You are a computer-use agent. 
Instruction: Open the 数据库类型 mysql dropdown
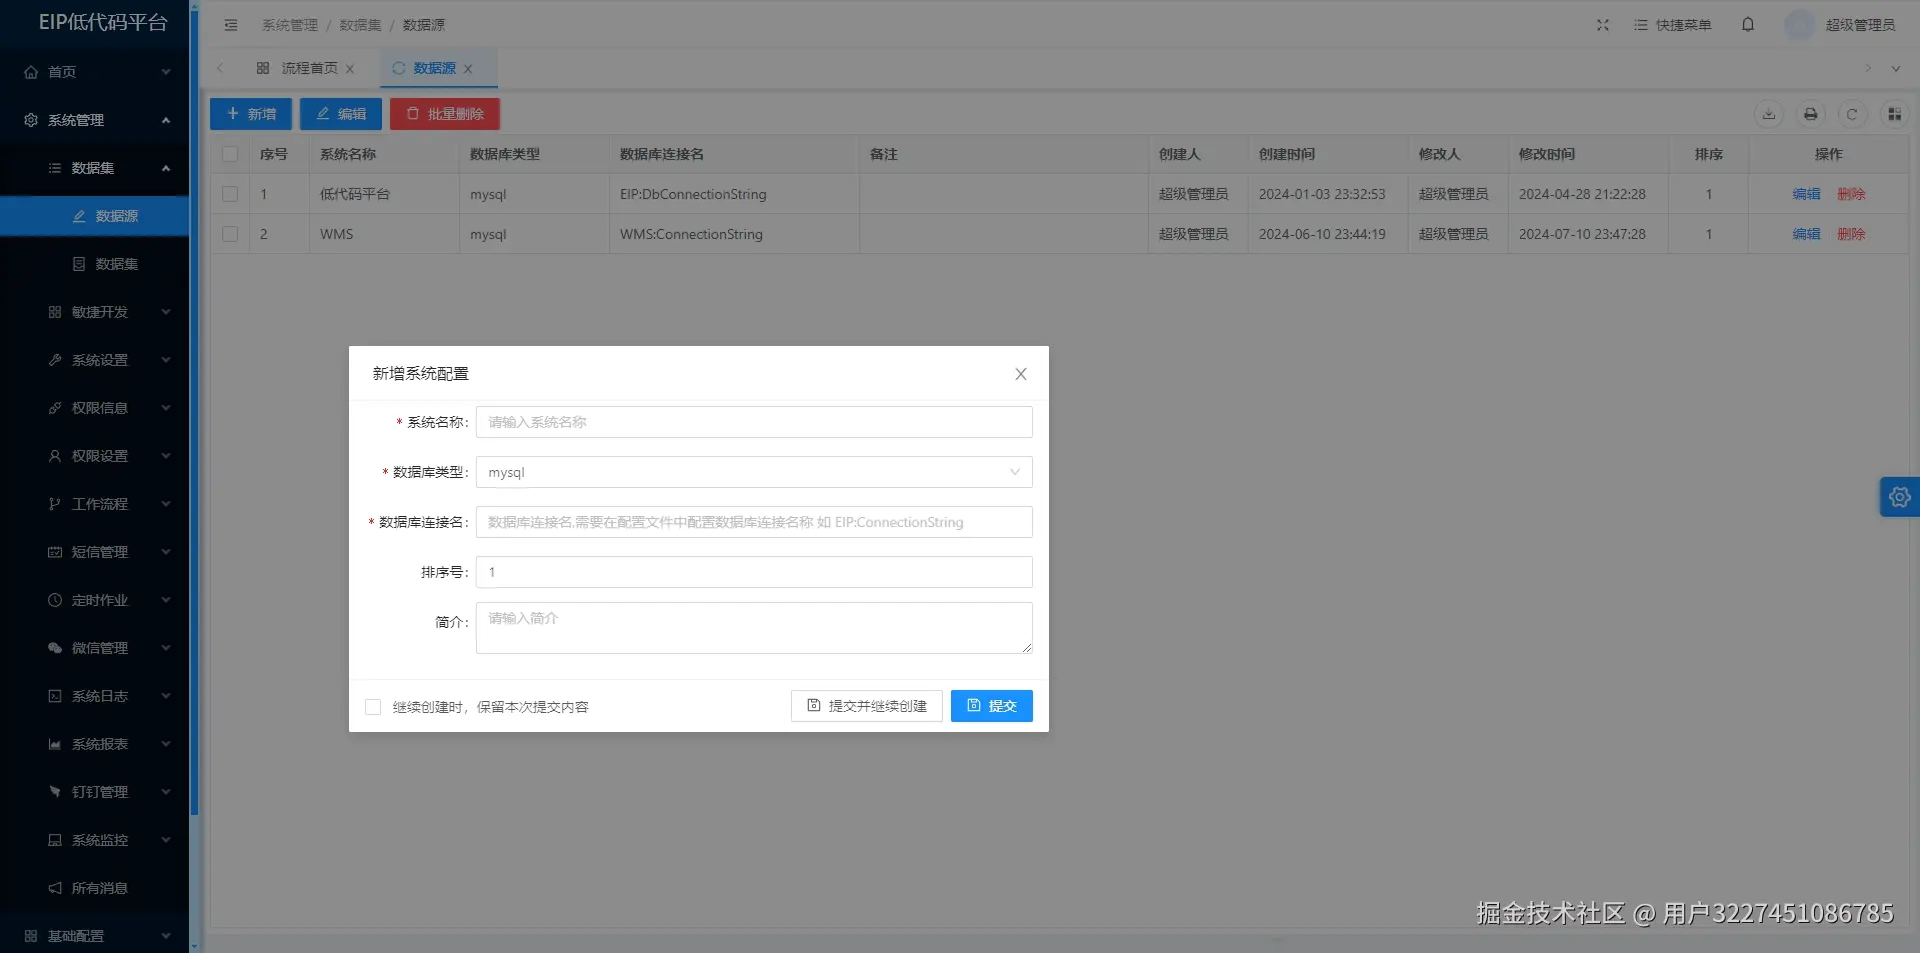coord(754,472)
